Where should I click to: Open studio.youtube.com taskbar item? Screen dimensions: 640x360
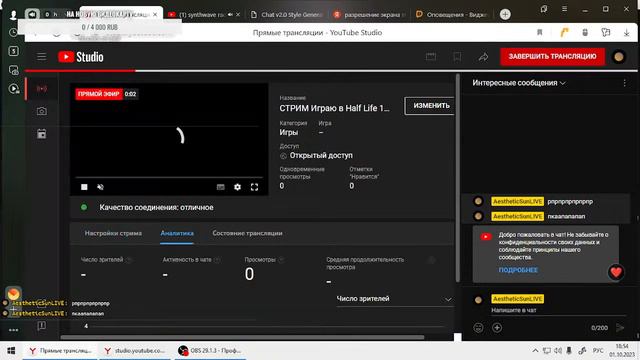pos(135,351)
